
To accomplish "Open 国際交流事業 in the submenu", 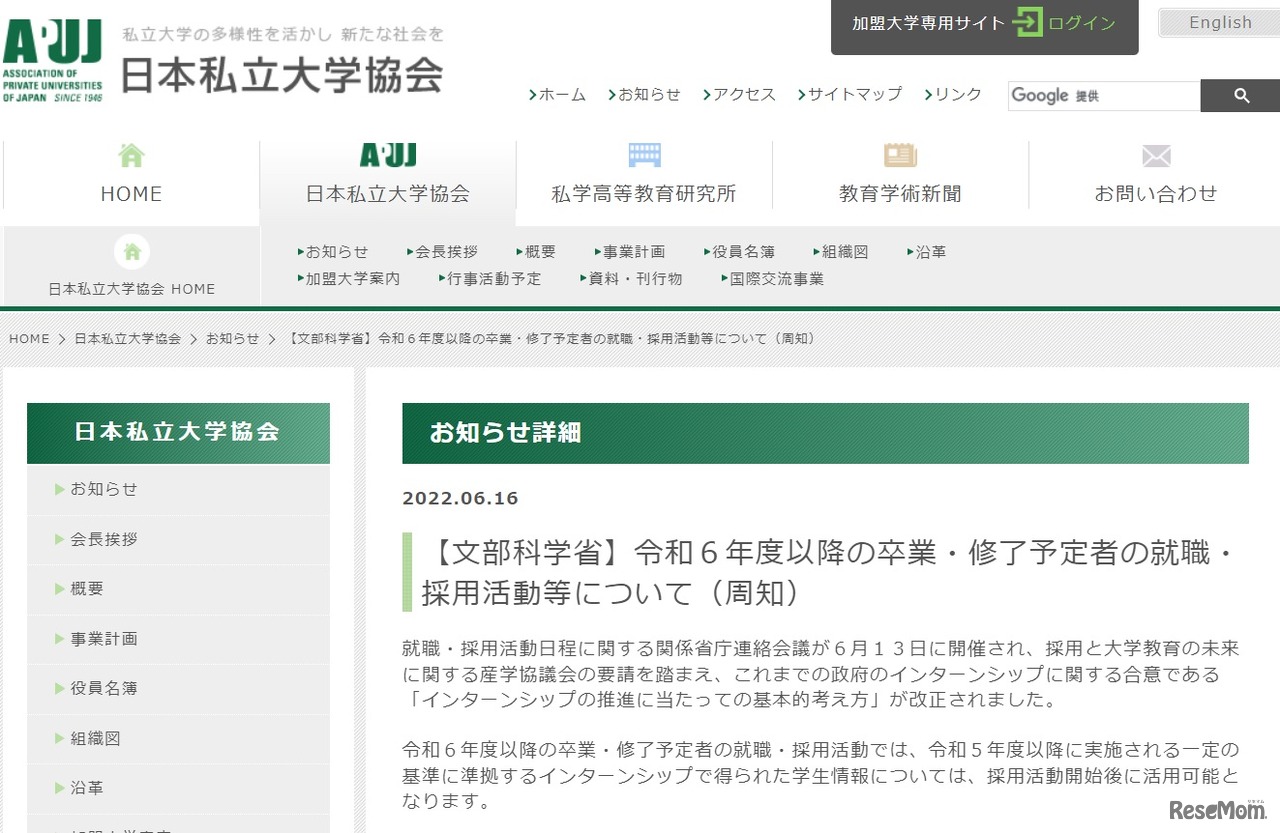I will (773, 279).
